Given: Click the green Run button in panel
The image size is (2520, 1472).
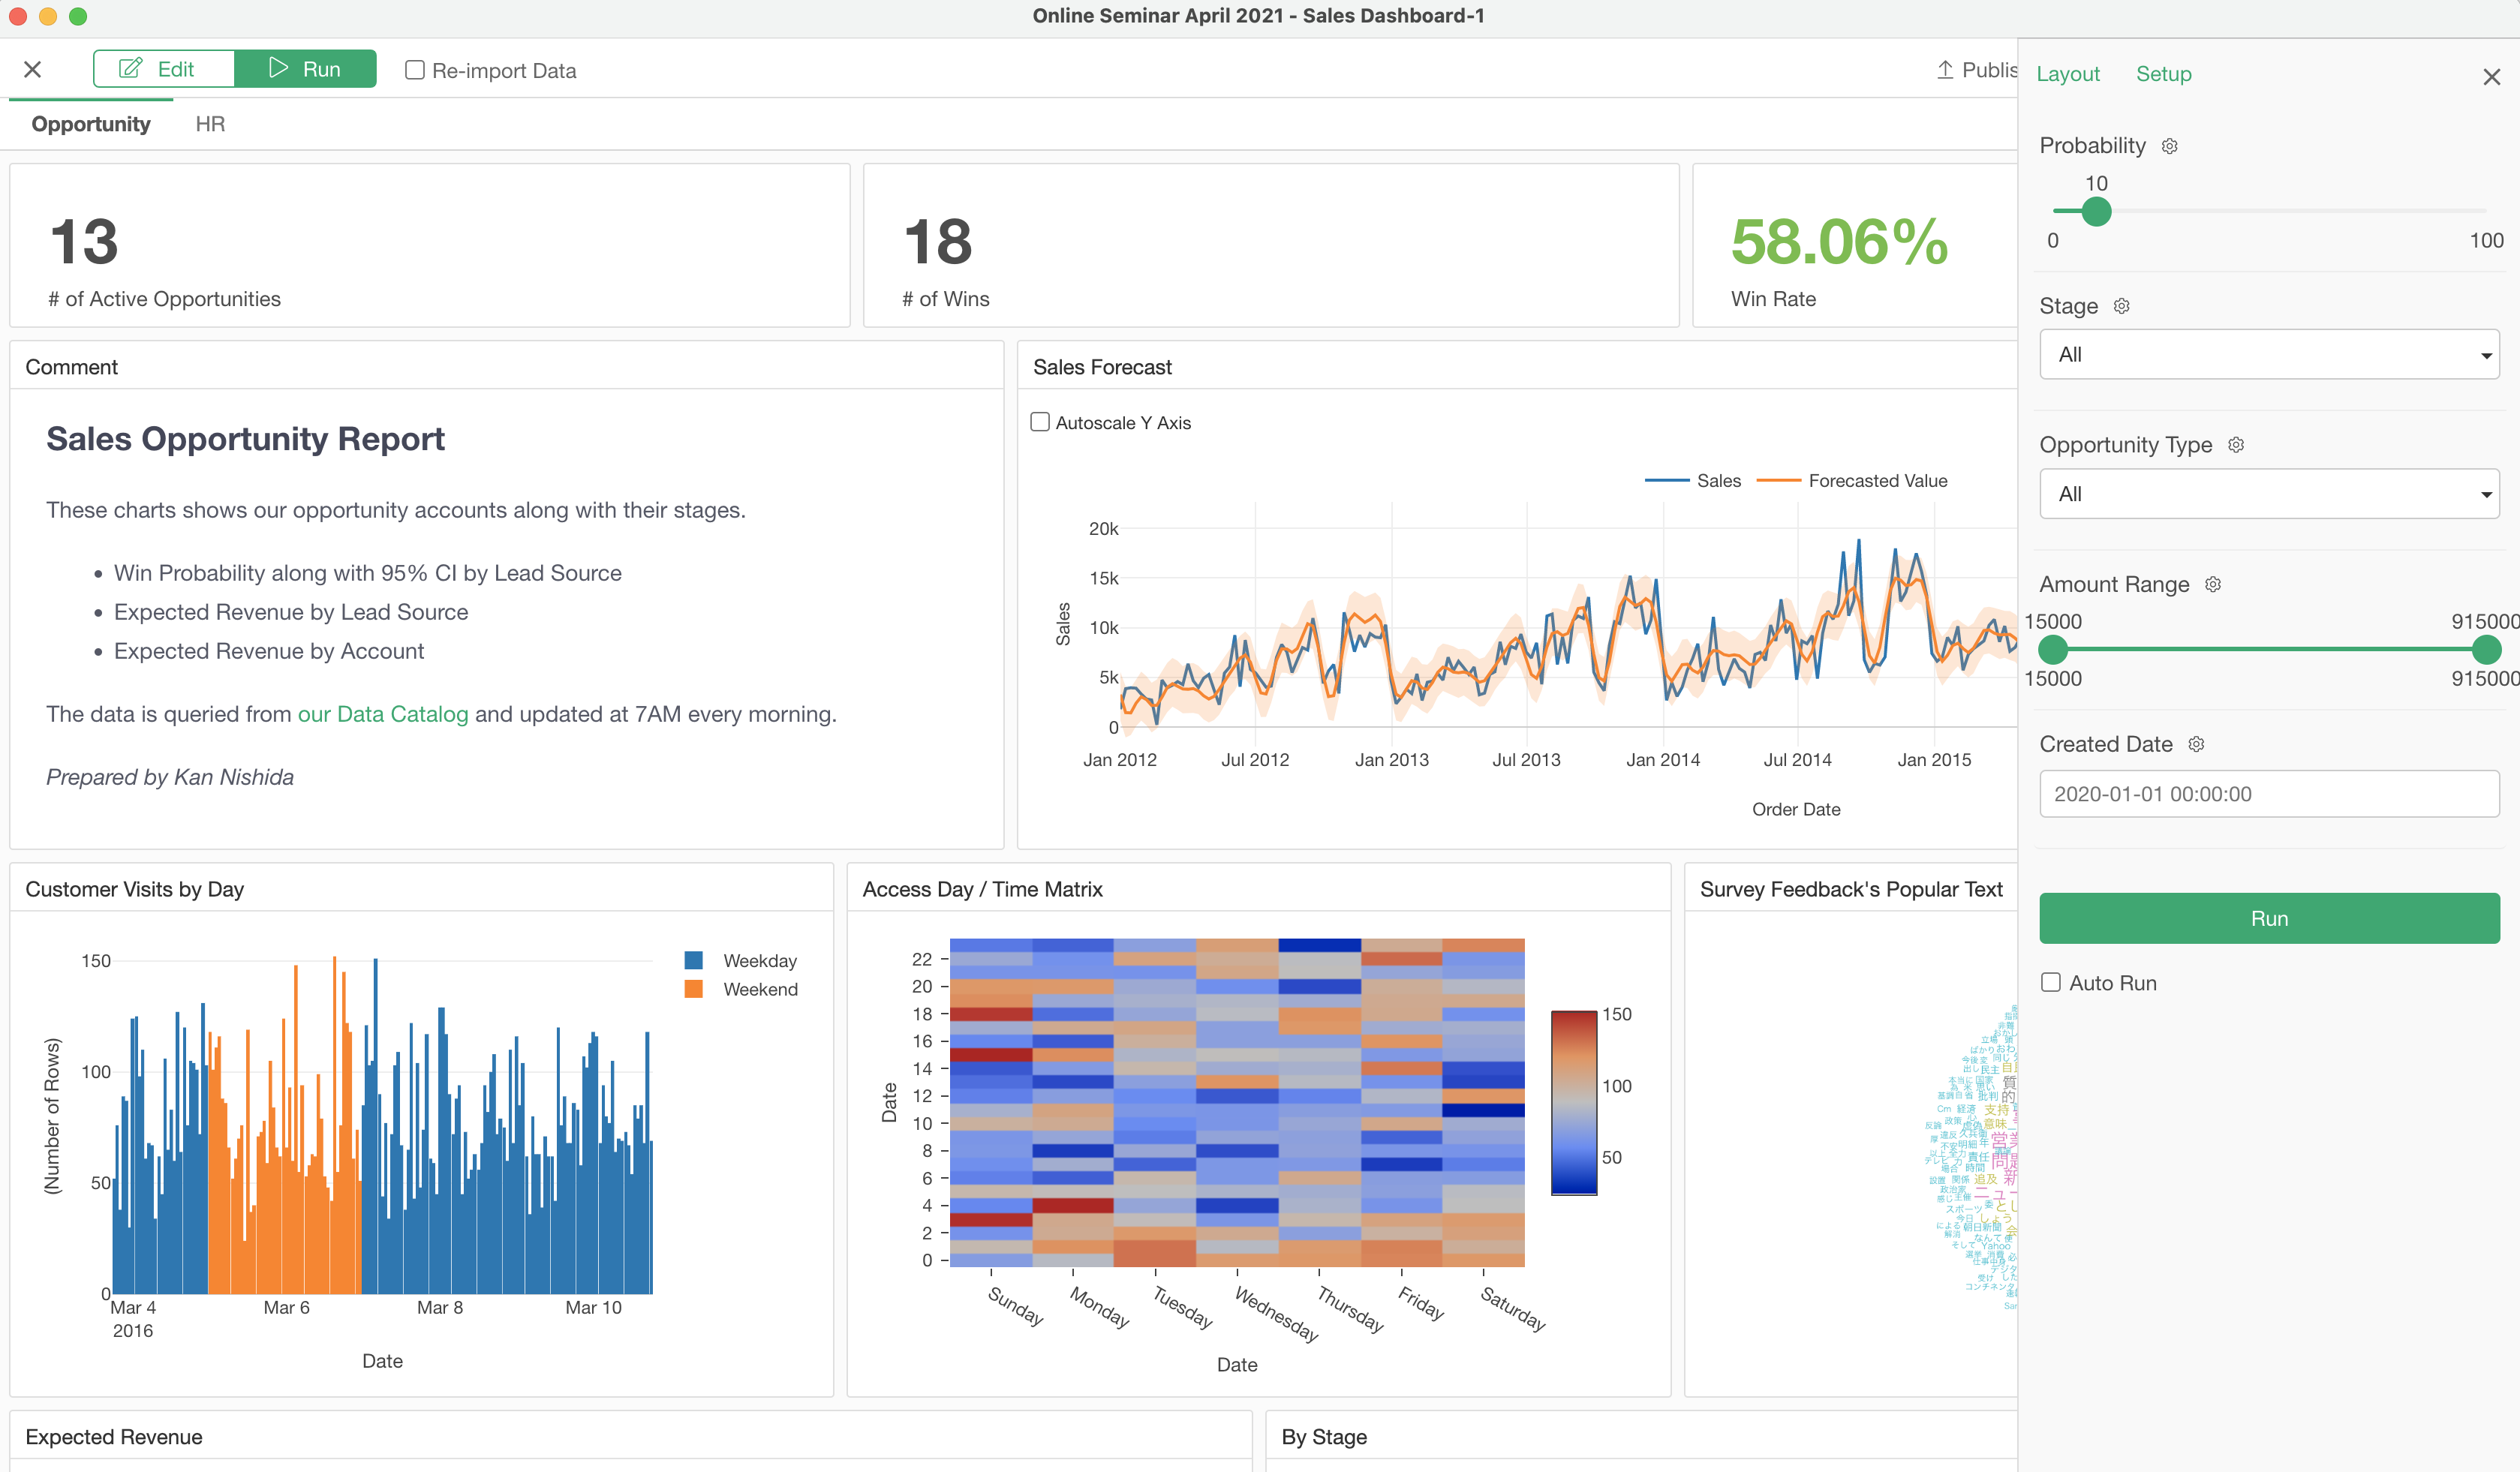Looking at the screenshot, I should tap(2269, 918).
